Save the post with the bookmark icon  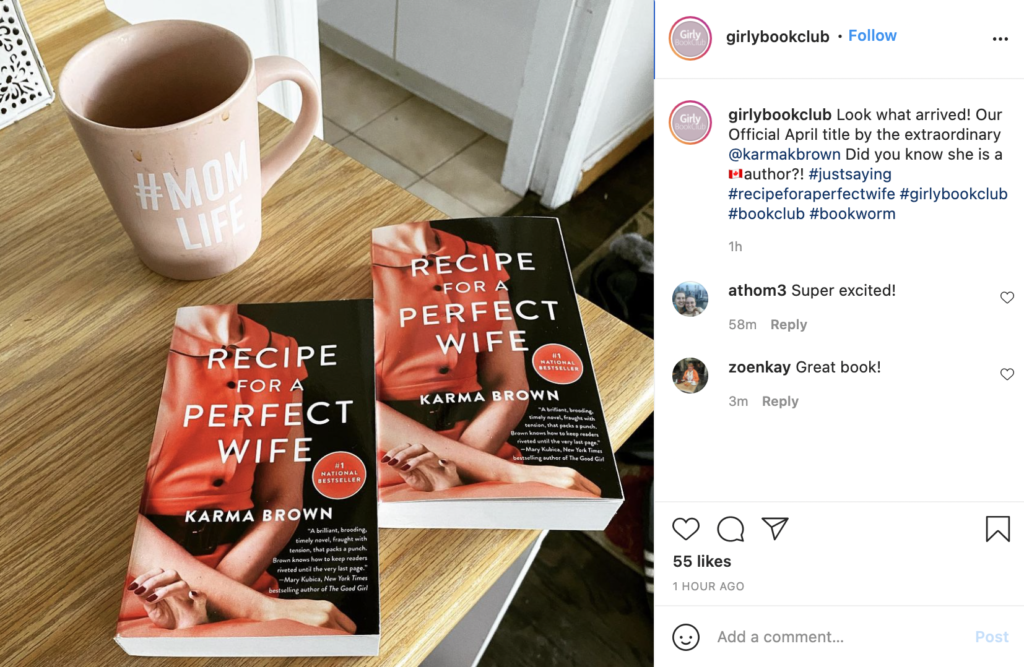[x=997, y=527]
